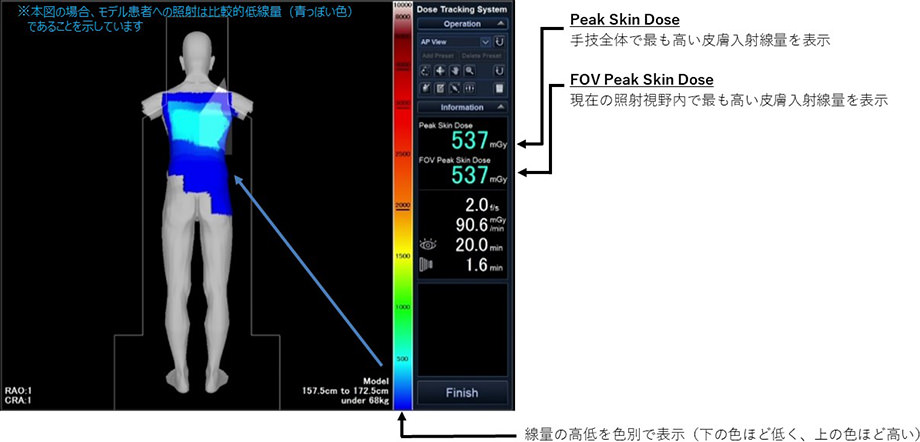Click the horizontal flip tool icon
The height and width of the screenshot is (442, 920).
tap(469, 88)
